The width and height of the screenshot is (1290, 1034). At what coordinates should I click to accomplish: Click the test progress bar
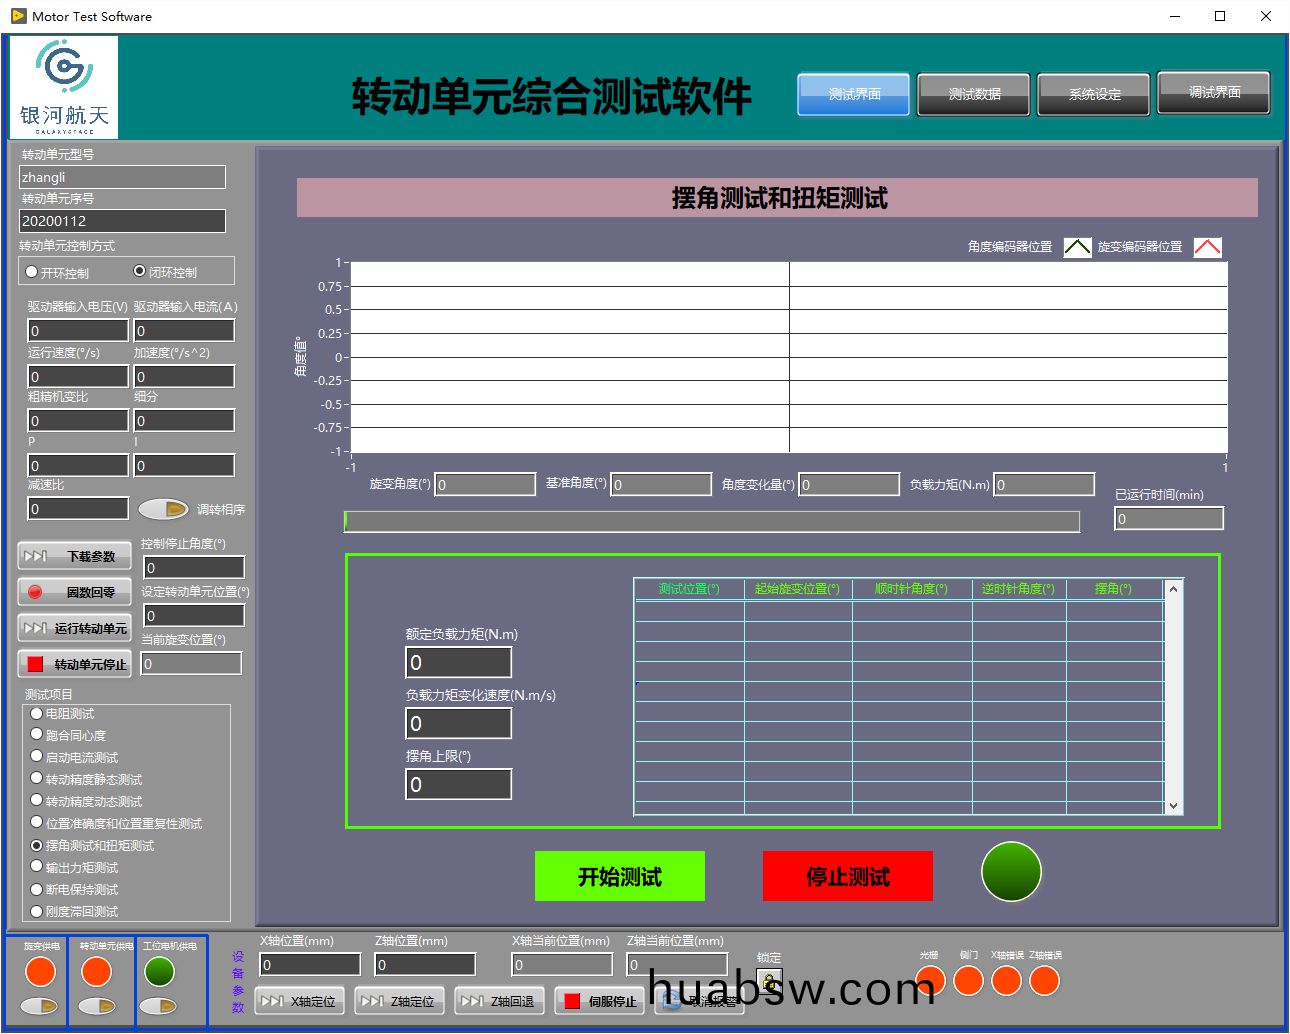coord(712,522)
